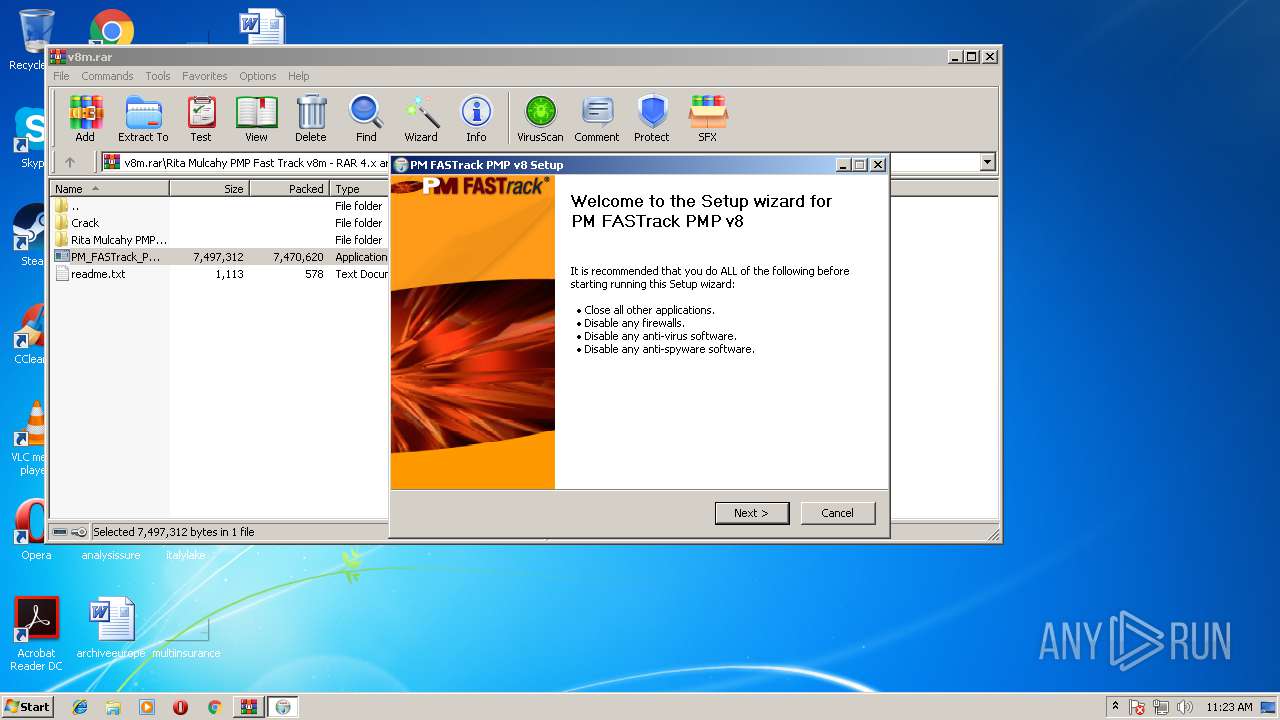This screenshot has height=720, width=1280.
Task: Click the SFX toolbar icon
Action: pos(707,119)
